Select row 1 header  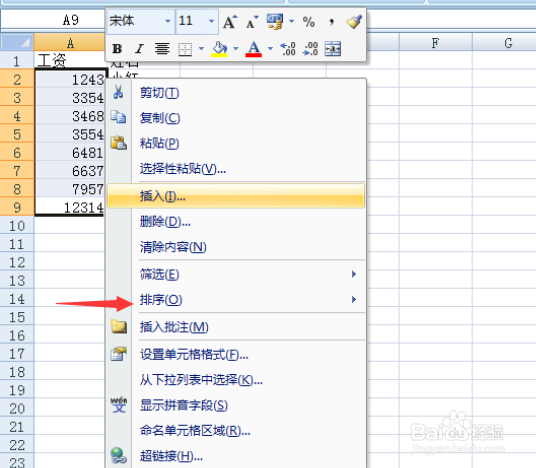pos(17,61)
